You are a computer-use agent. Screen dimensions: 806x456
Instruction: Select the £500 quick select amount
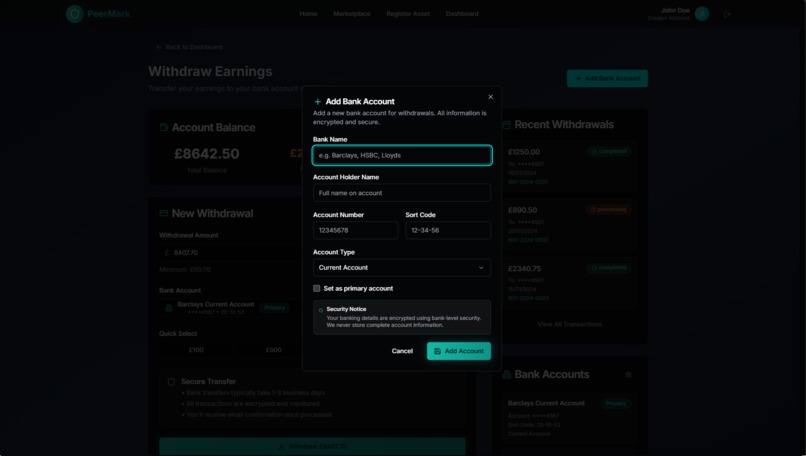click(273, 350)
